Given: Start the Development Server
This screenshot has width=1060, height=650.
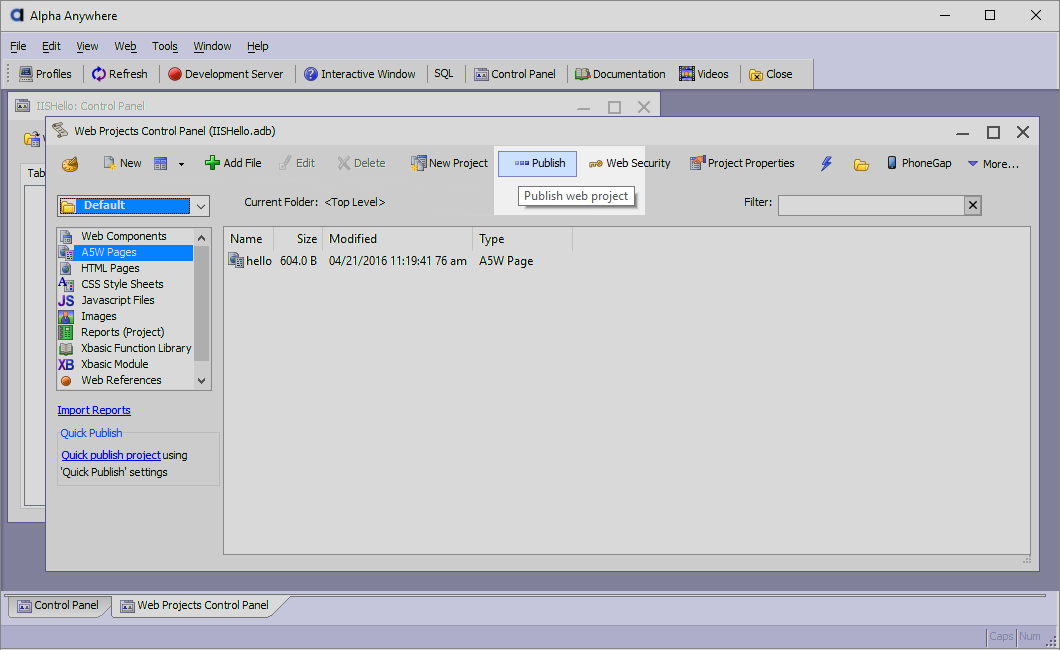Looking at the screenshot, I should tap(225, 74).
